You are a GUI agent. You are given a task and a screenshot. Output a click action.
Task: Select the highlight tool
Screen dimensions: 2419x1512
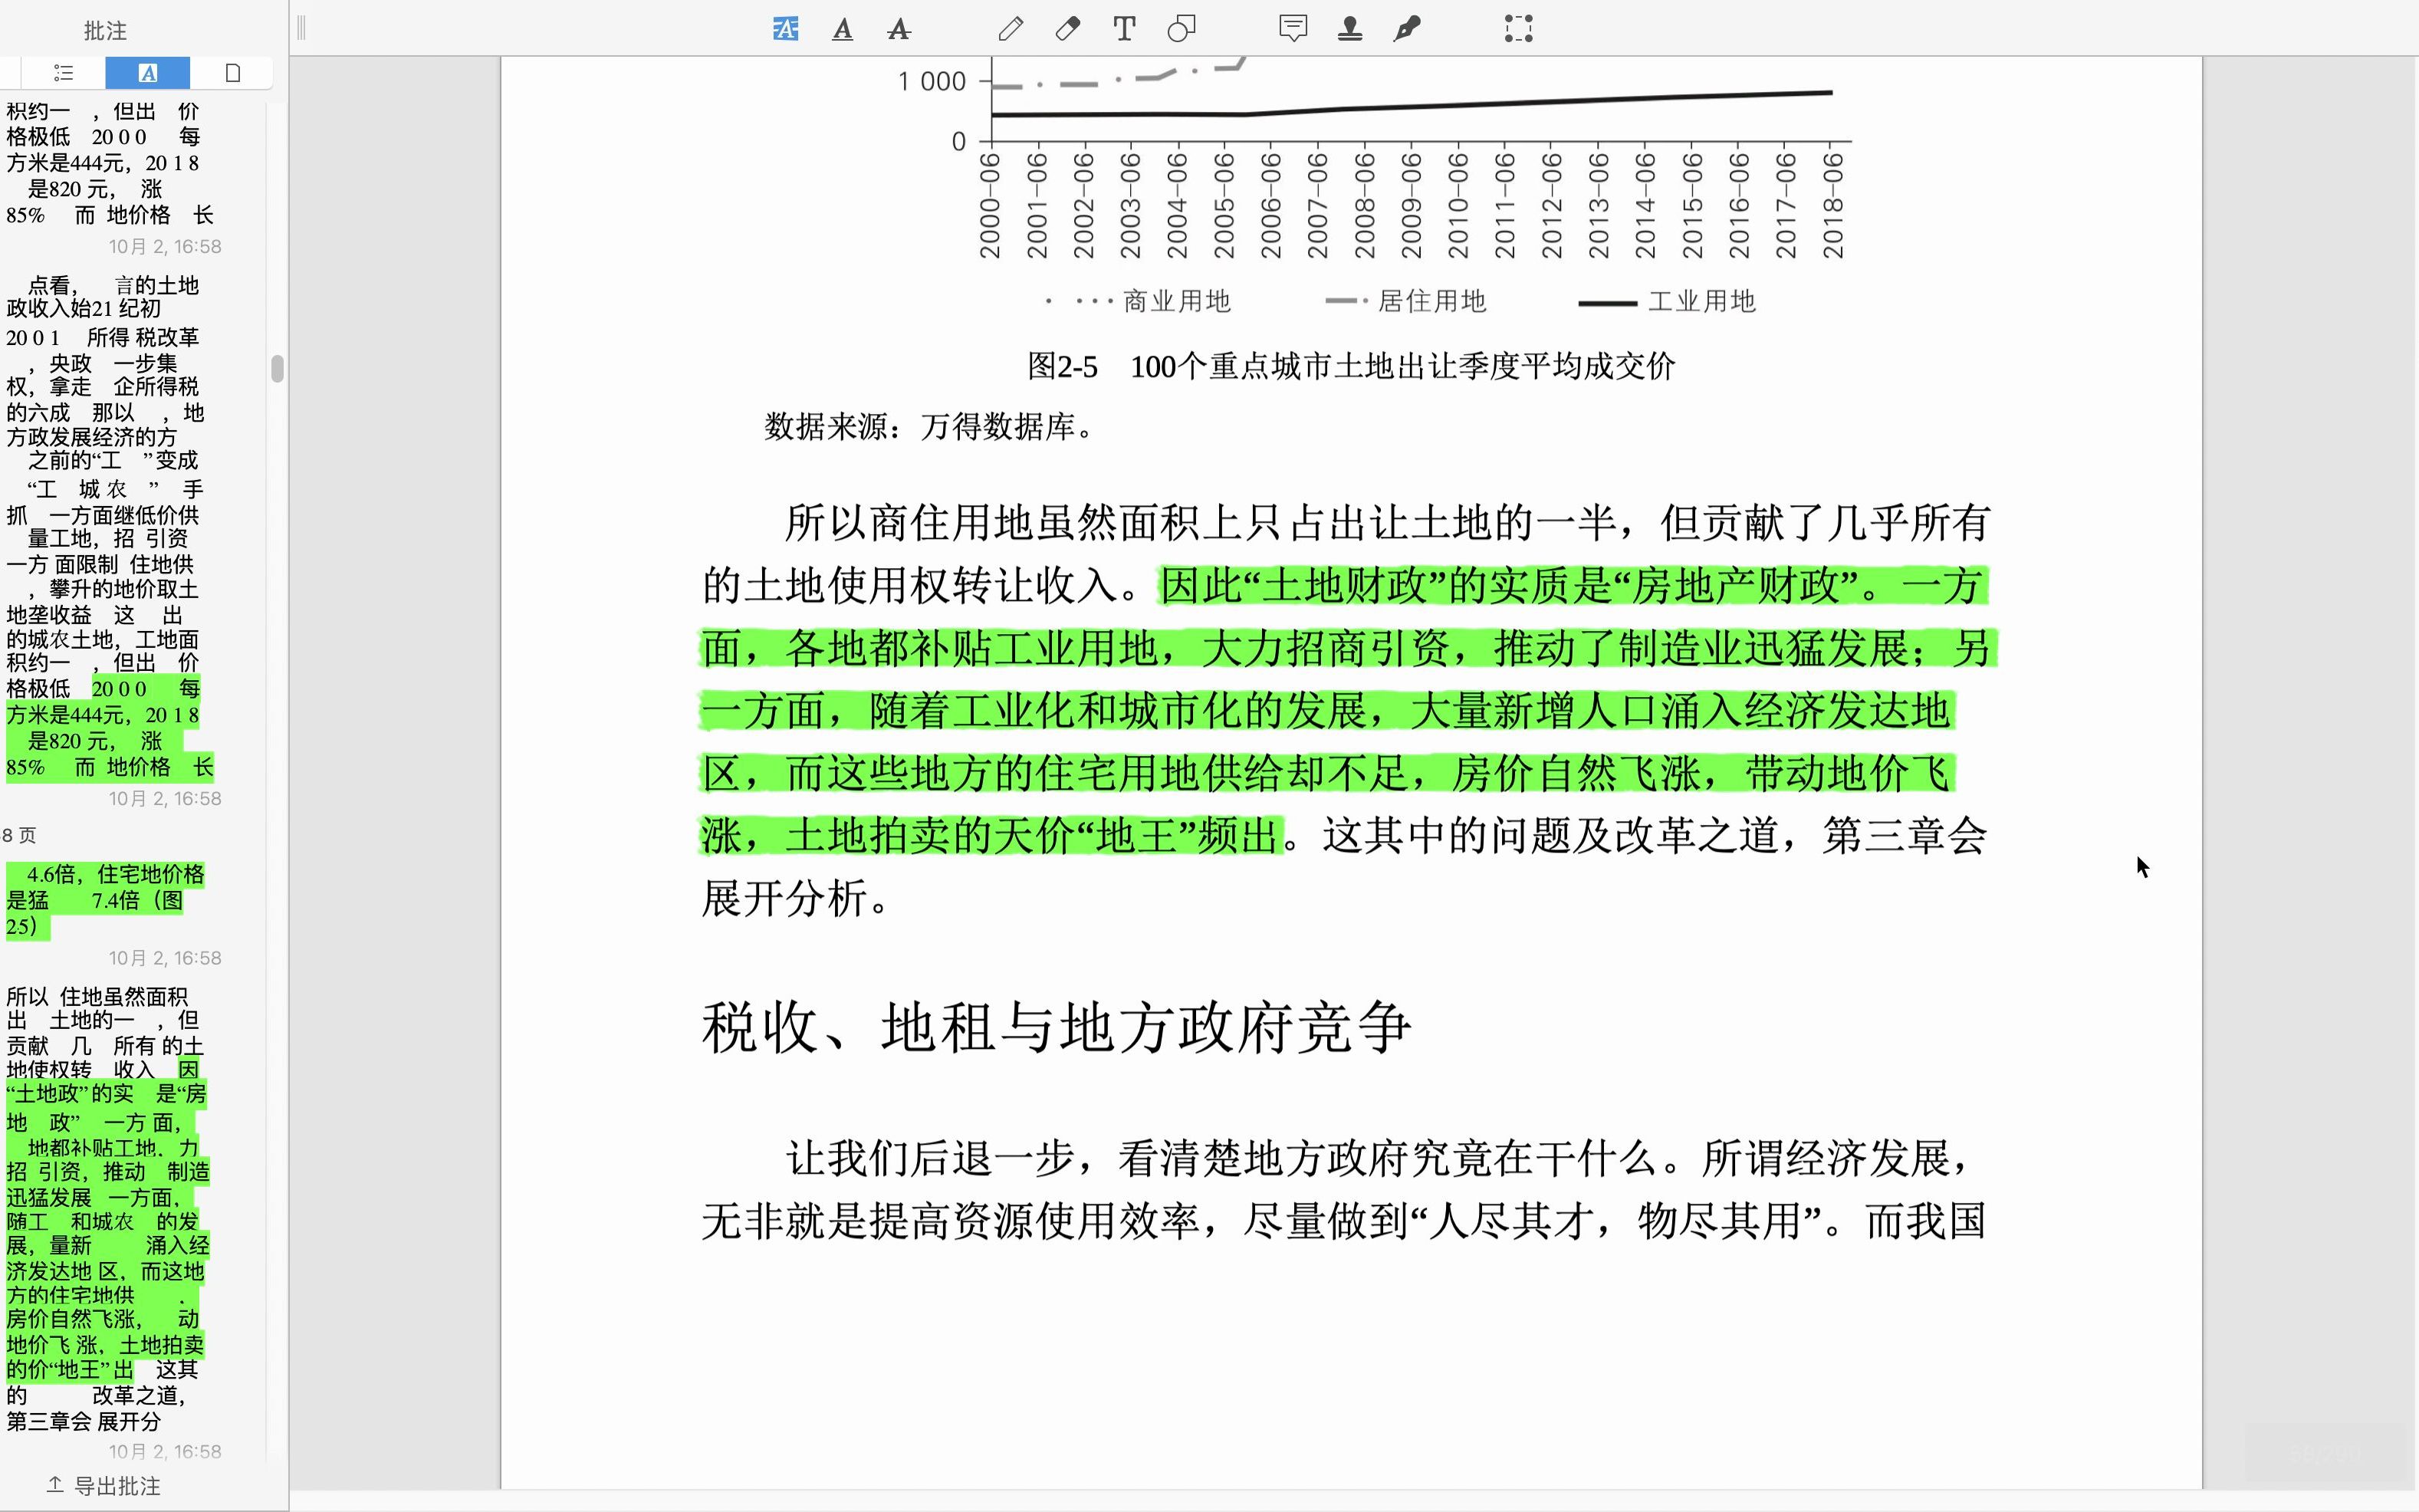tap(785, 29)
